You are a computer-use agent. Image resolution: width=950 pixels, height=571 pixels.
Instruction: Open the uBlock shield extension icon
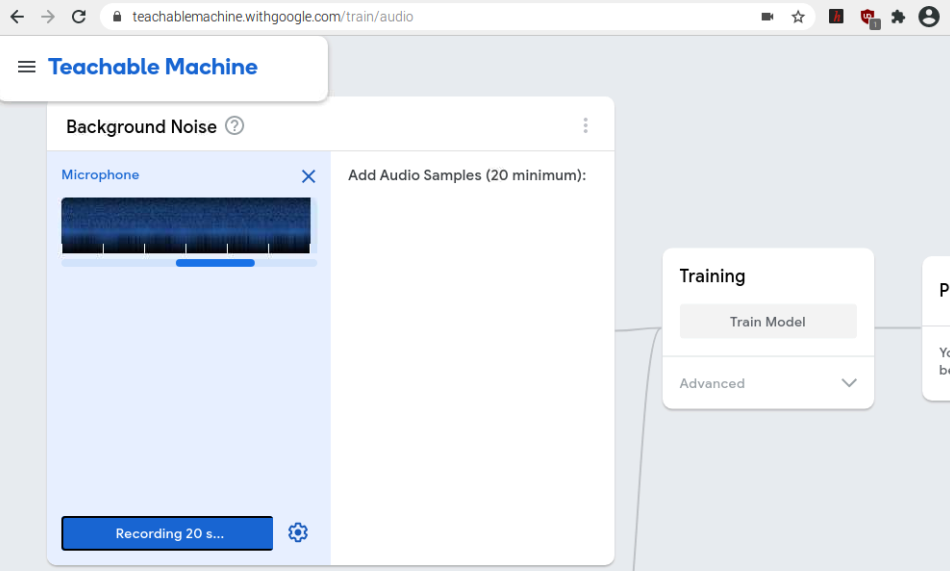tap(869, 18)
